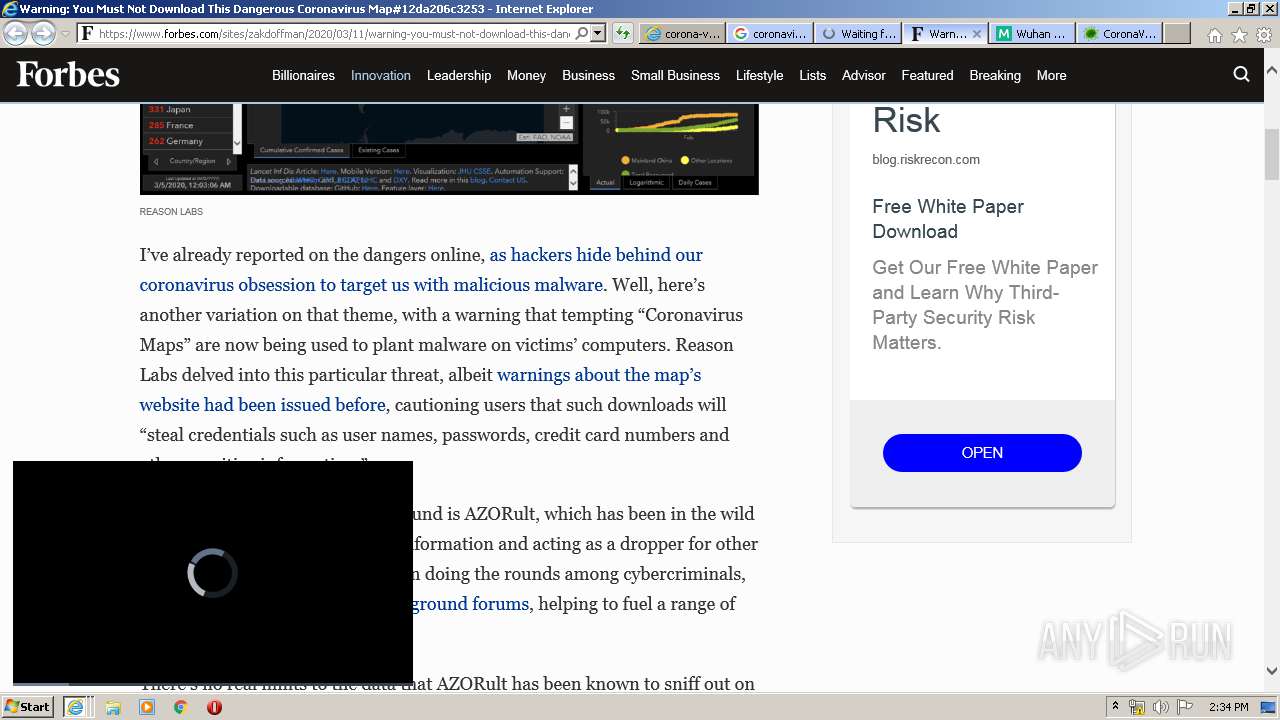
Task: Switch to the corona-v... tab
Action: [x=683, y=33]
